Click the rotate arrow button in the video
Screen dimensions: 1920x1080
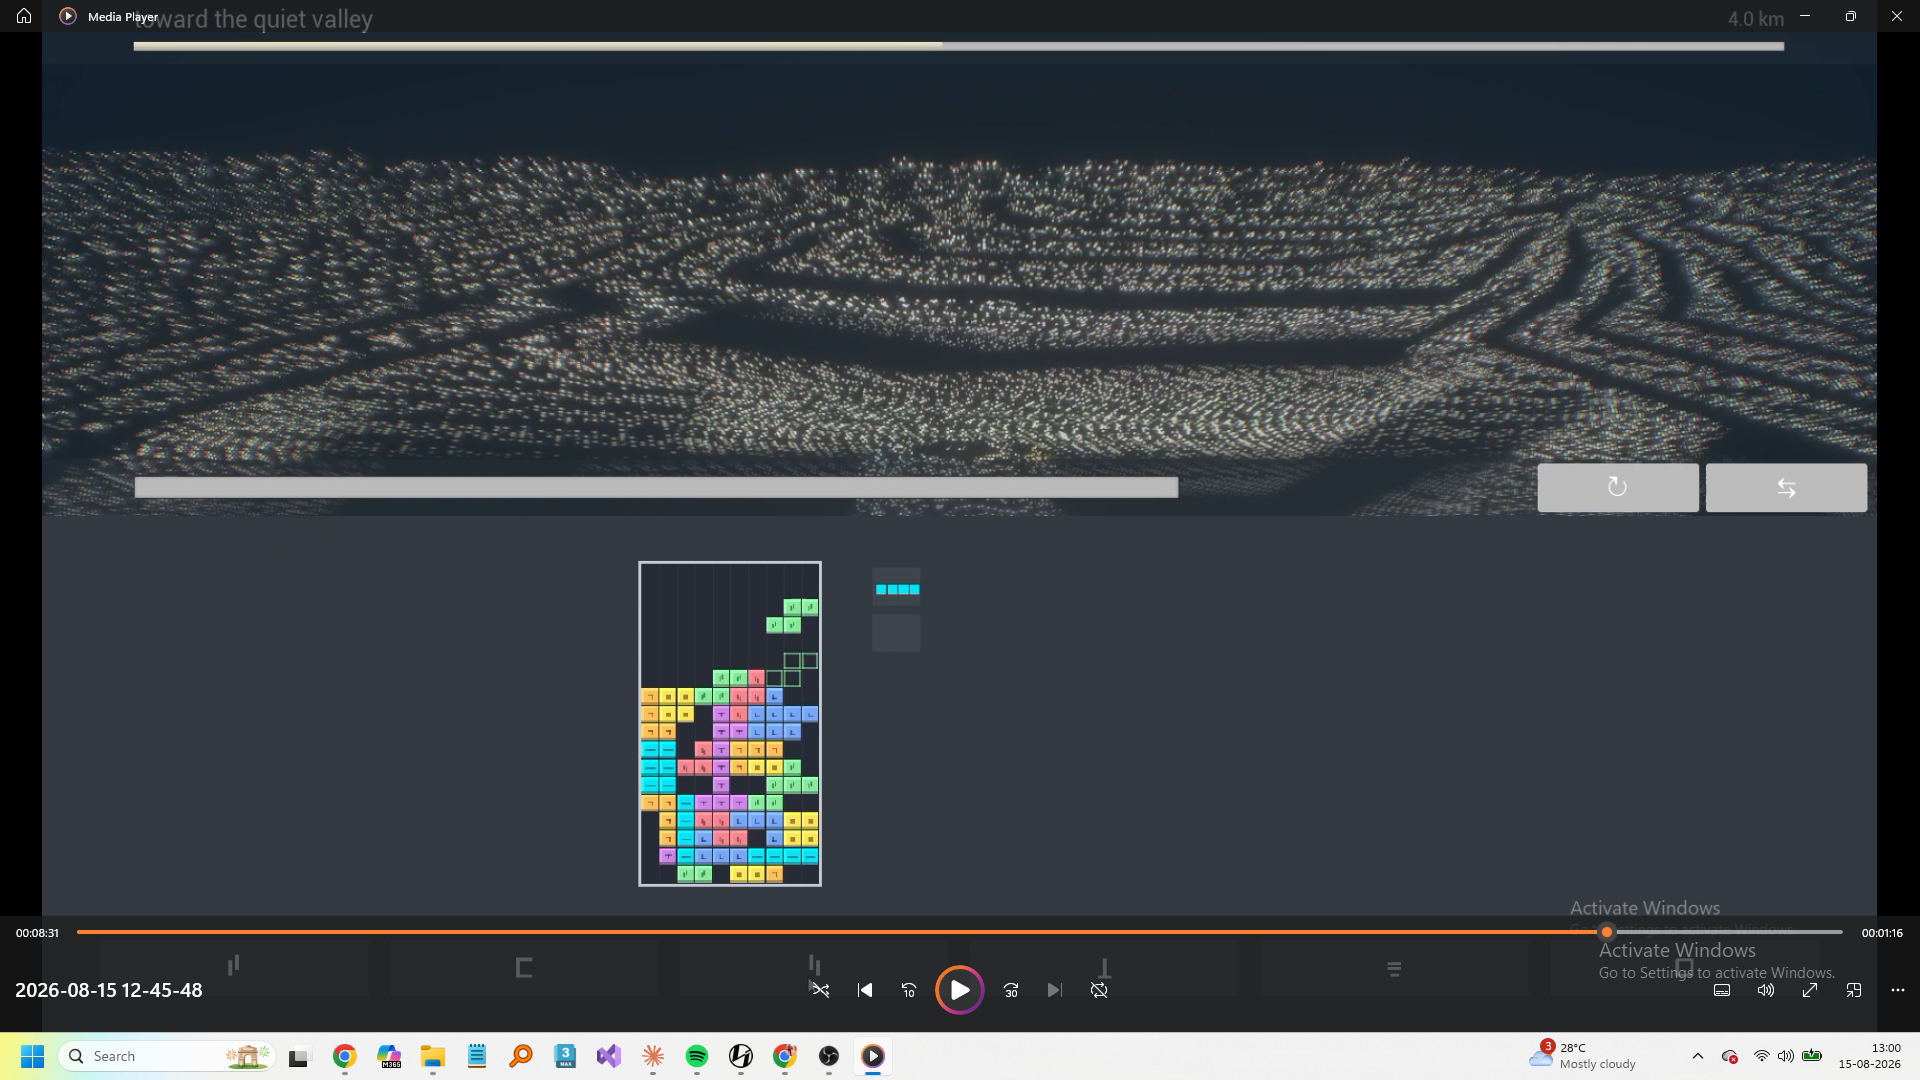click(x=1618, y=488)
